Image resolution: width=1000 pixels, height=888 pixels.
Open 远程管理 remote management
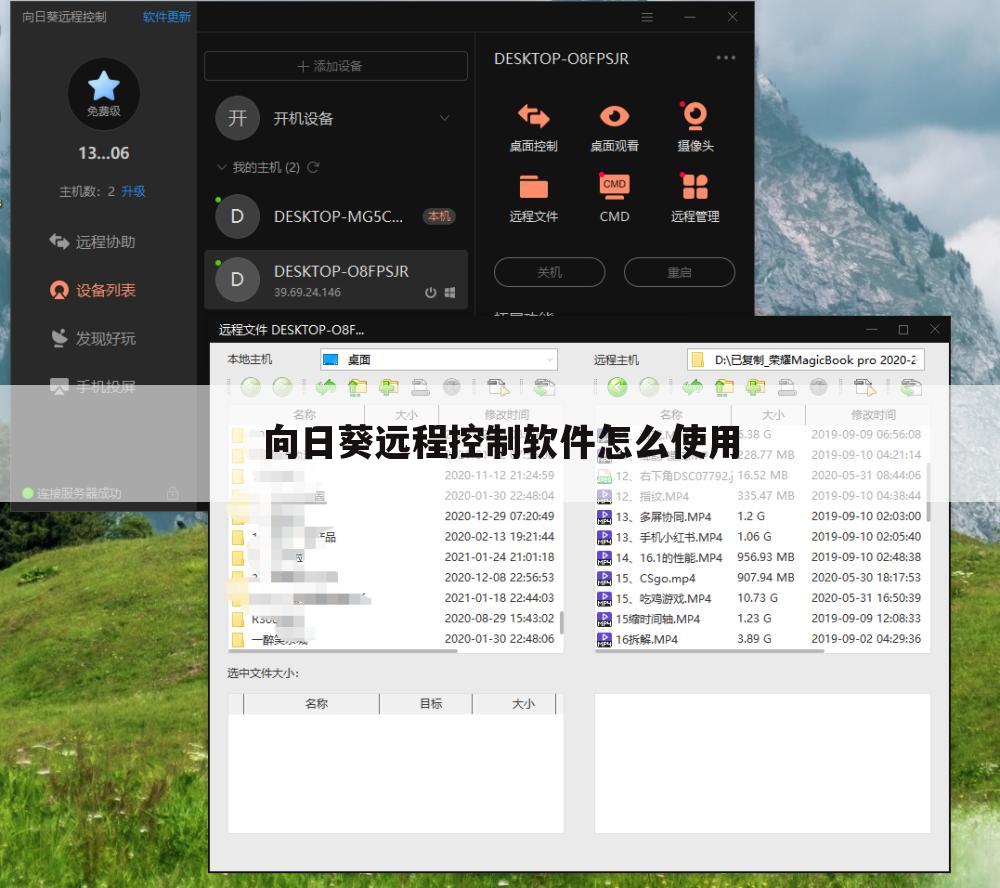point(695,198)
